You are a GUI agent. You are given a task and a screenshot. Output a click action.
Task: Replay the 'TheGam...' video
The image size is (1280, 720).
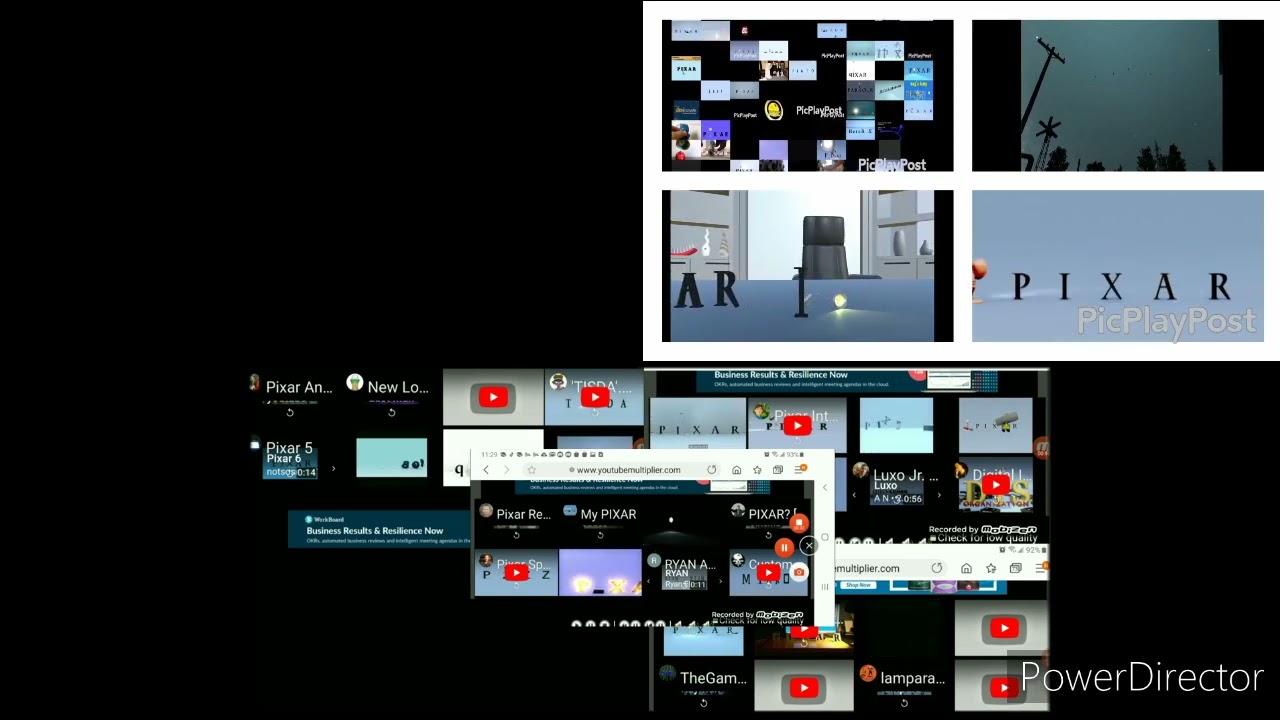click(x=704, y=702)
